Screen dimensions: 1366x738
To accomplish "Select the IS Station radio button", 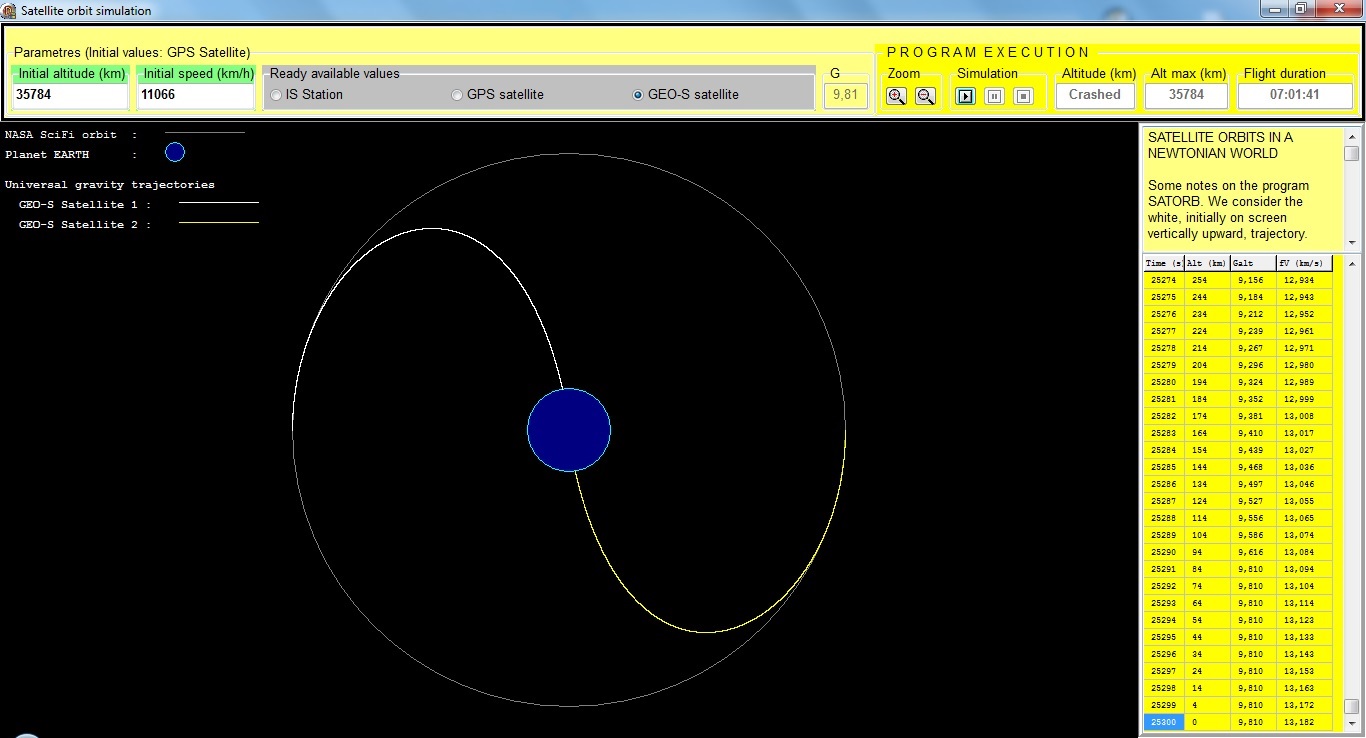I will click(275, 95).
